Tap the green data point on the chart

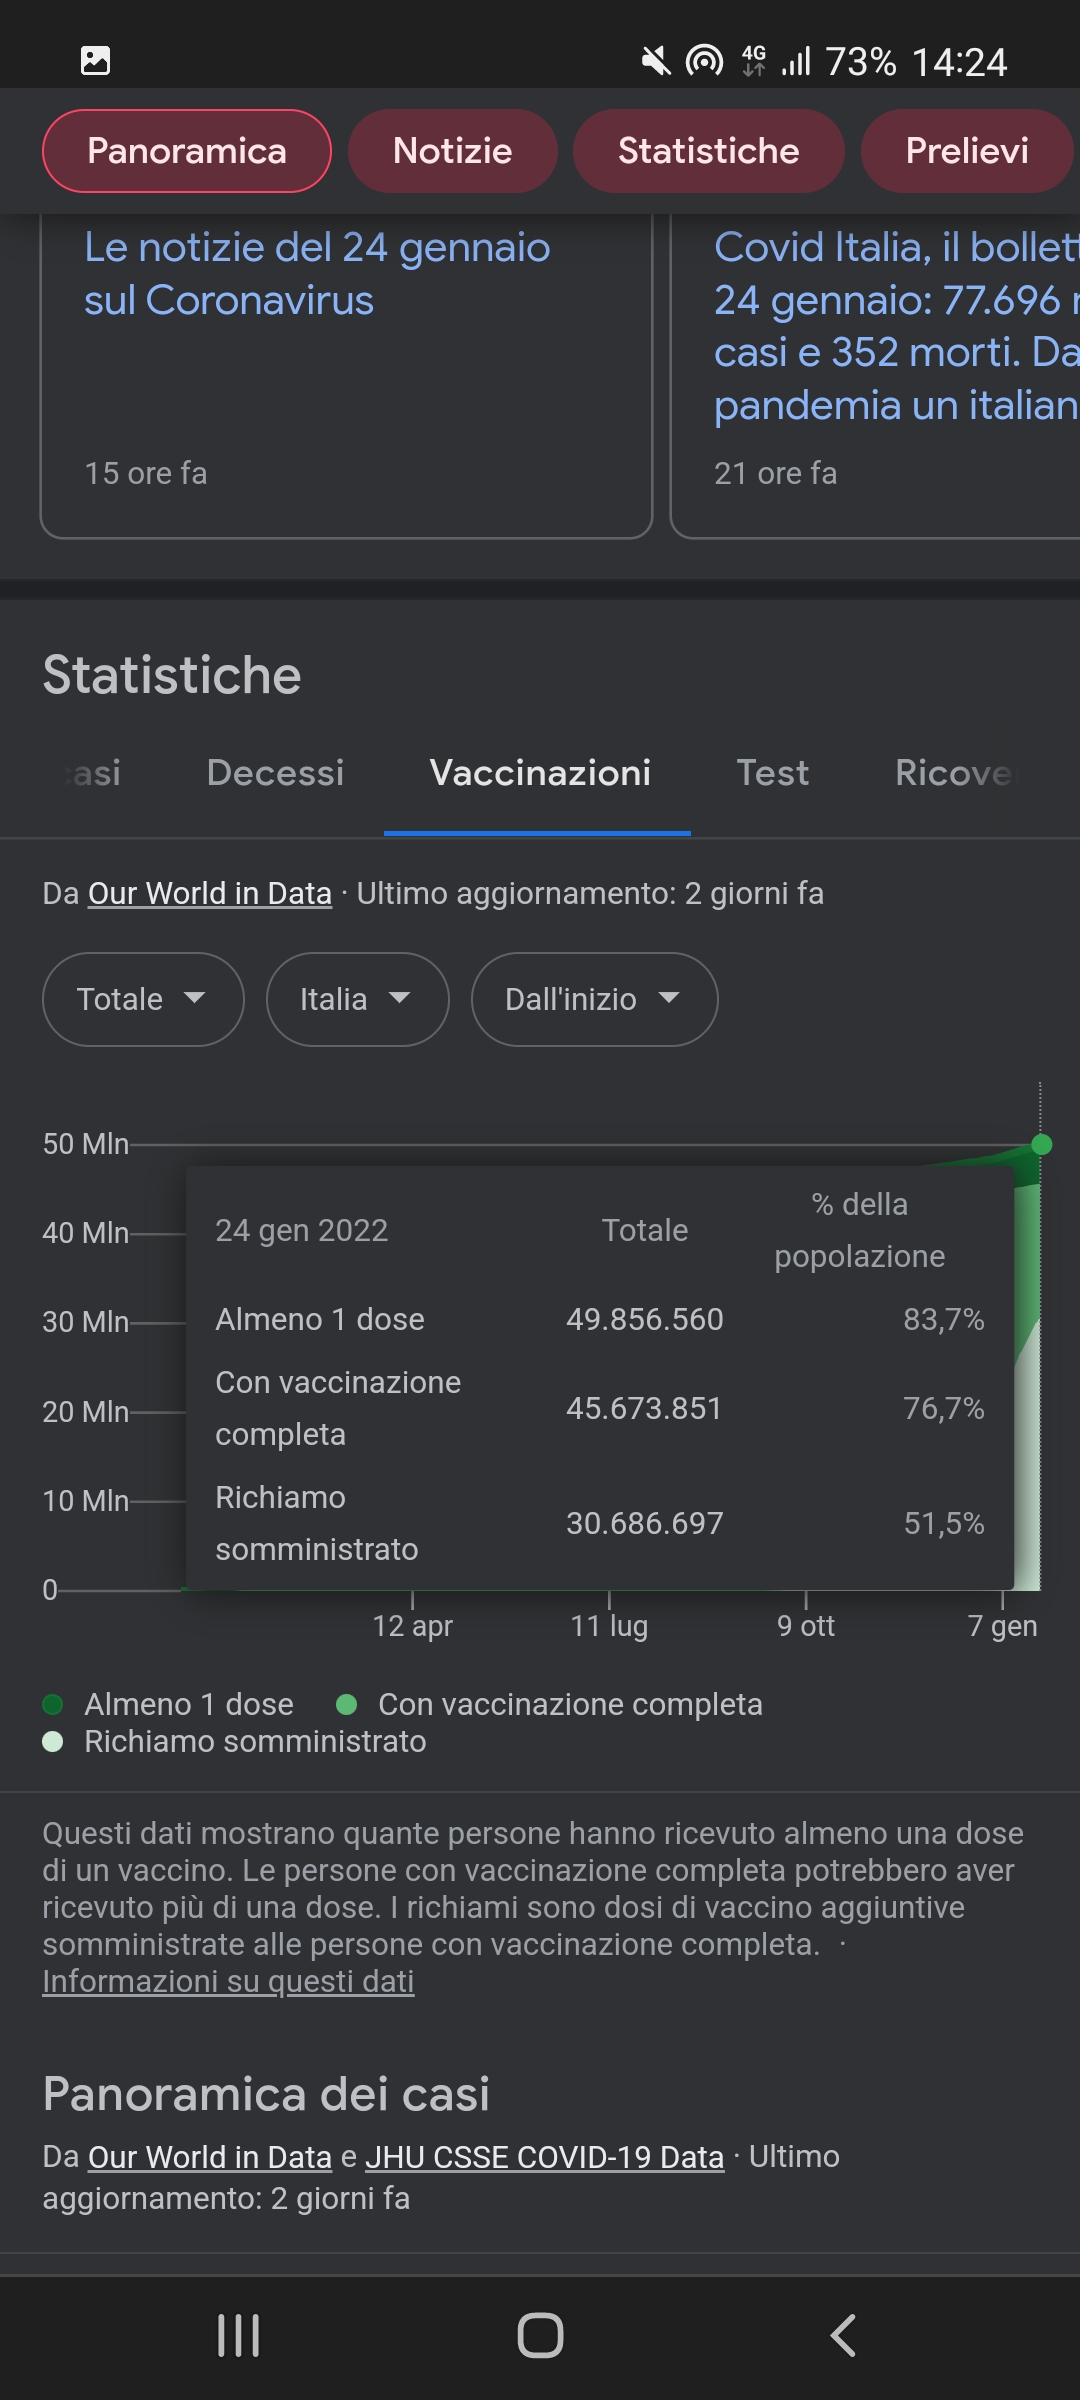1041,1145
